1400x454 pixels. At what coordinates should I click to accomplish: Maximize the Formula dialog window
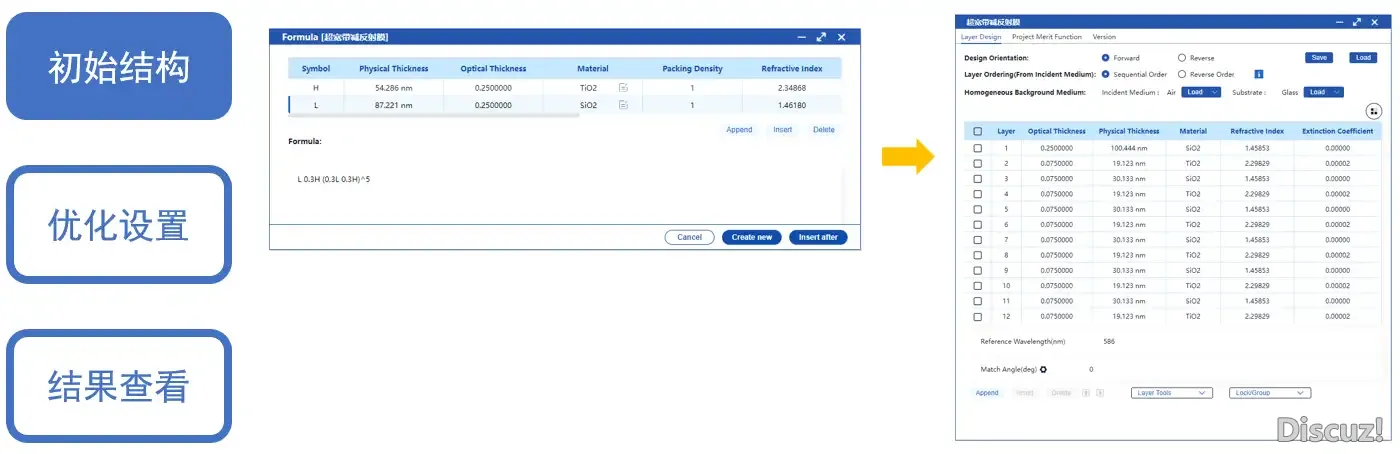pos(821,37)
